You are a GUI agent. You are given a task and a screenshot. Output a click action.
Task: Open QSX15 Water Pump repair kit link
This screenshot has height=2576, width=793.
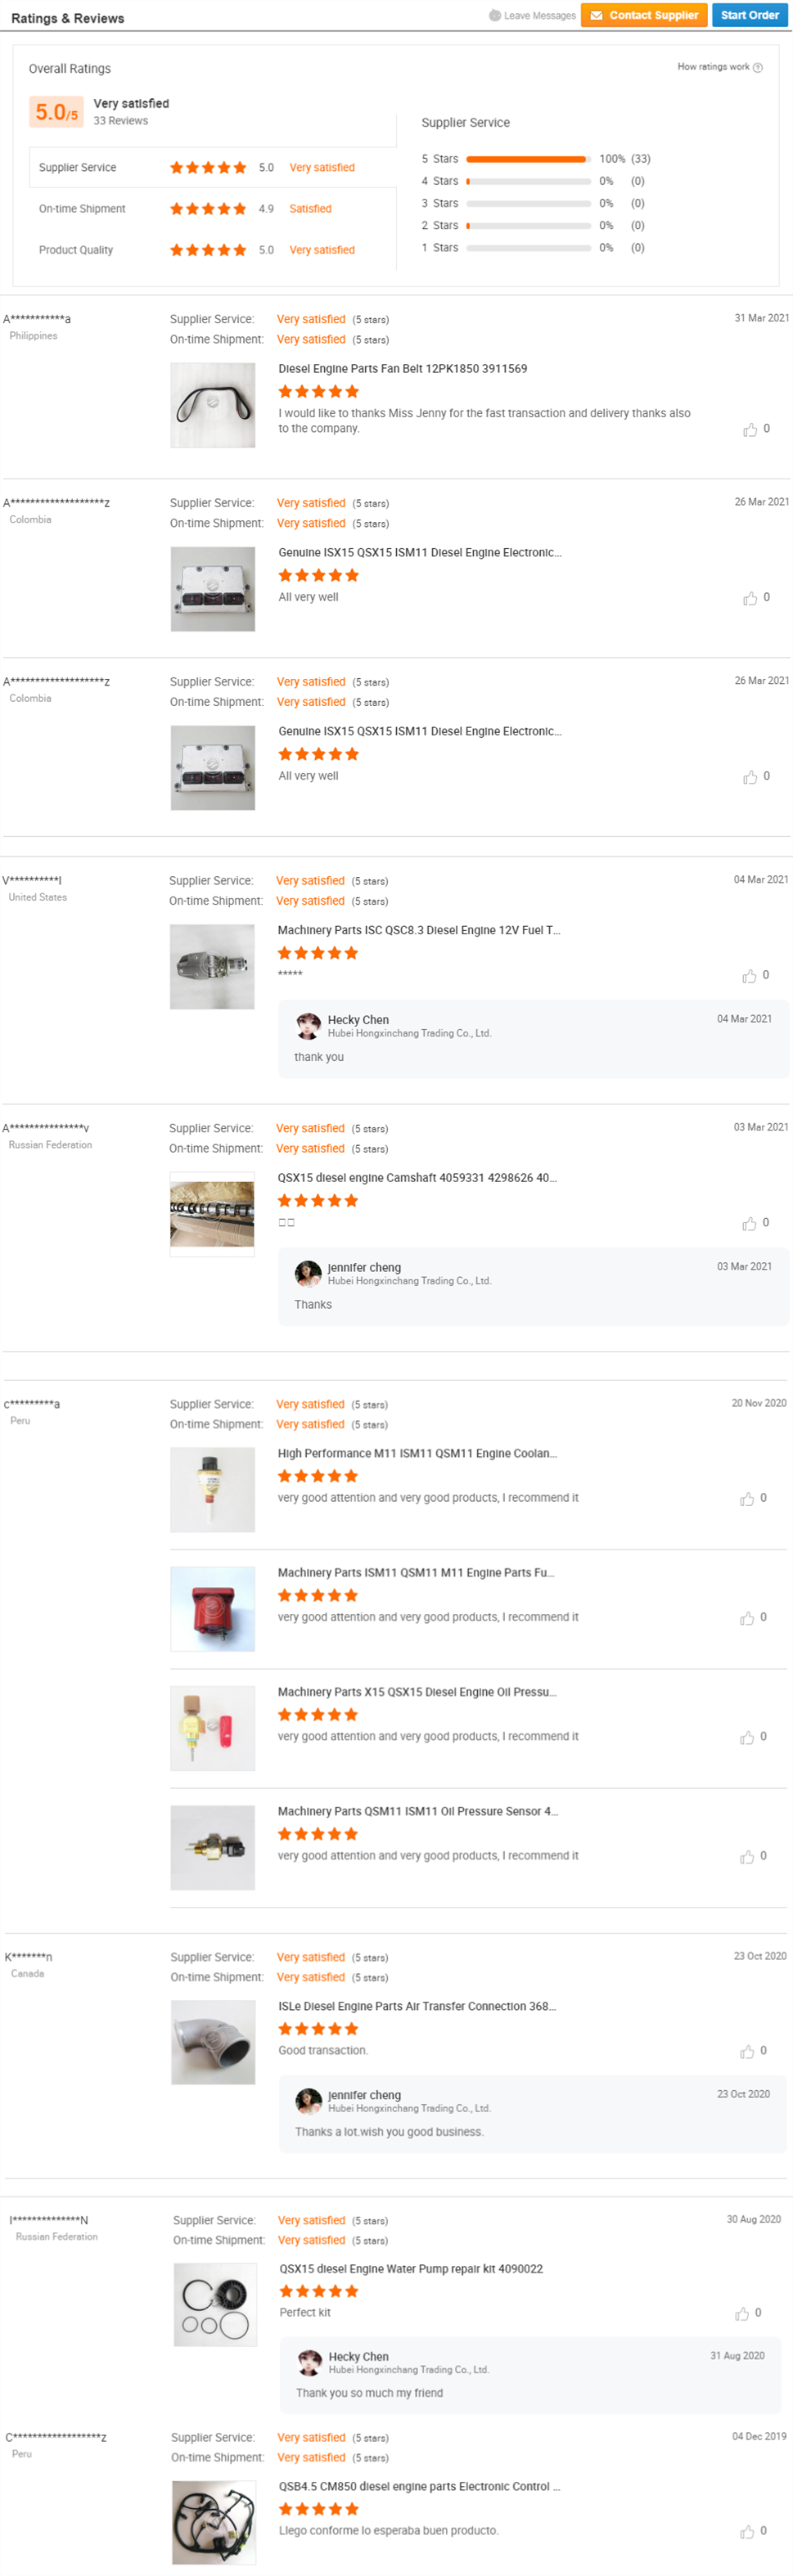point(410,2269)
